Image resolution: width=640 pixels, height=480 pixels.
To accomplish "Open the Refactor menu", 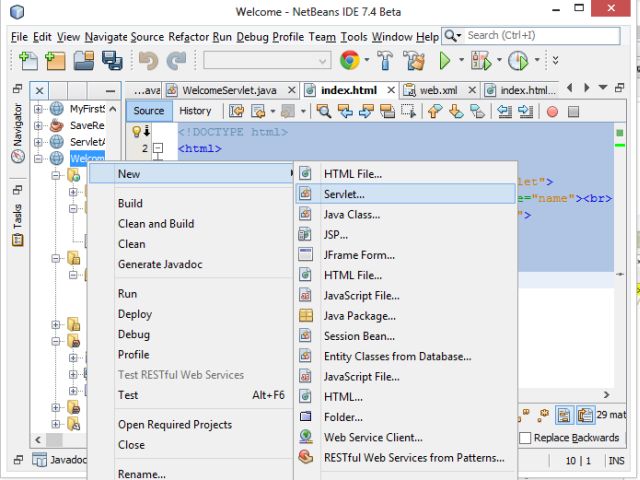I will [189, 37].
